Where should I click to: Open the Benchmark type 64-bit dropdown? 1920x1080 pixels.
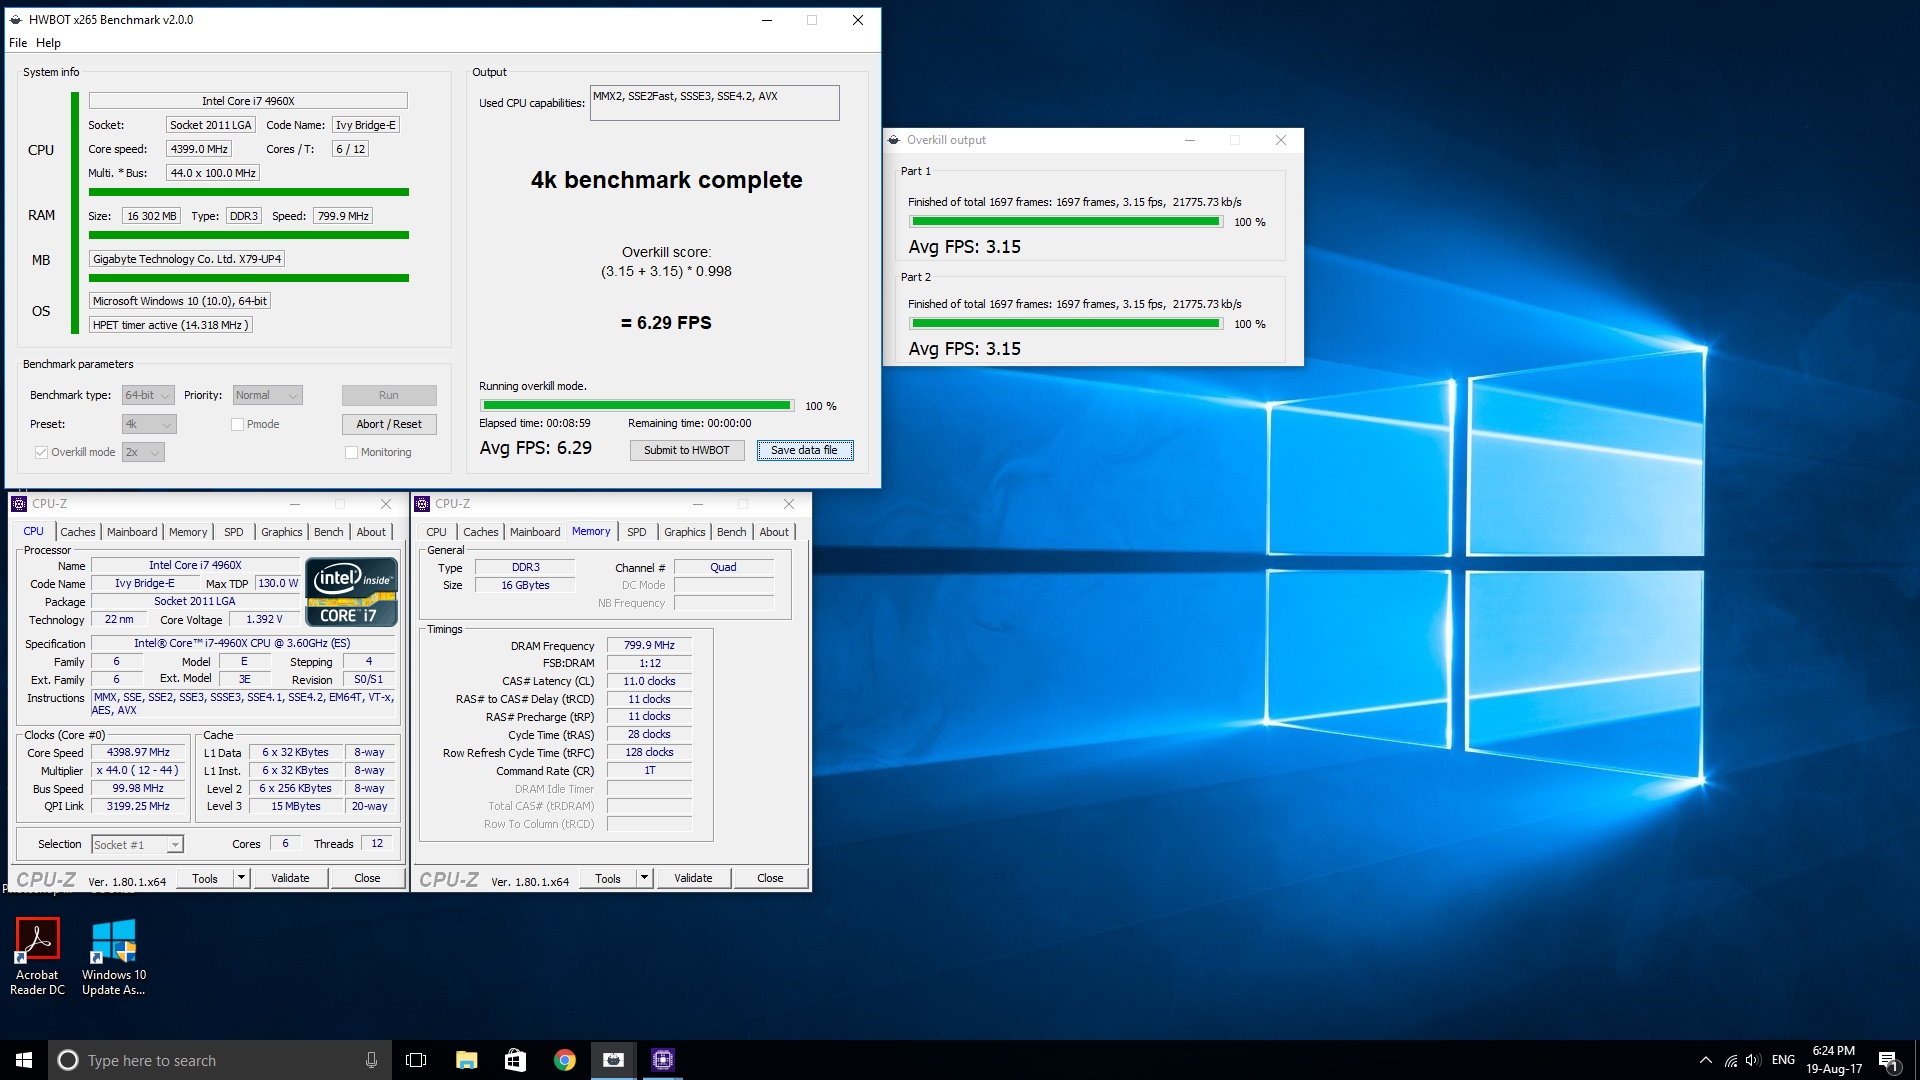coord(148,396)
